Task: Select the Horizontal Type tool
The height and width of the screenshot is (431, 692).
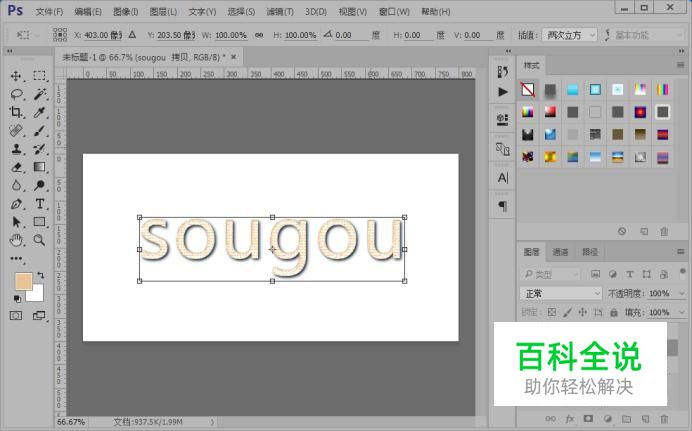Action: tap(39, 204)
